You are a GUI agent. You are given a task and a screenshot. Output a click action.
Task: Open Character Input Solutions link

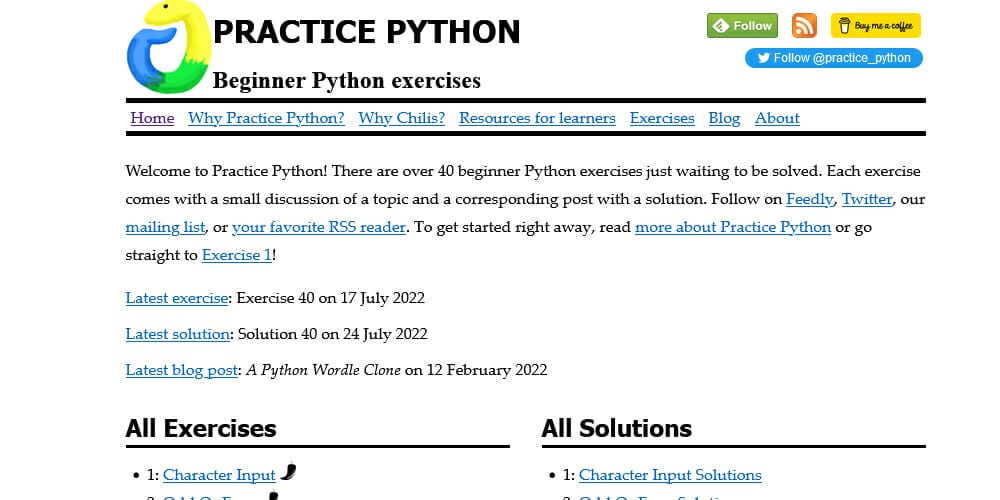[670, 475]
